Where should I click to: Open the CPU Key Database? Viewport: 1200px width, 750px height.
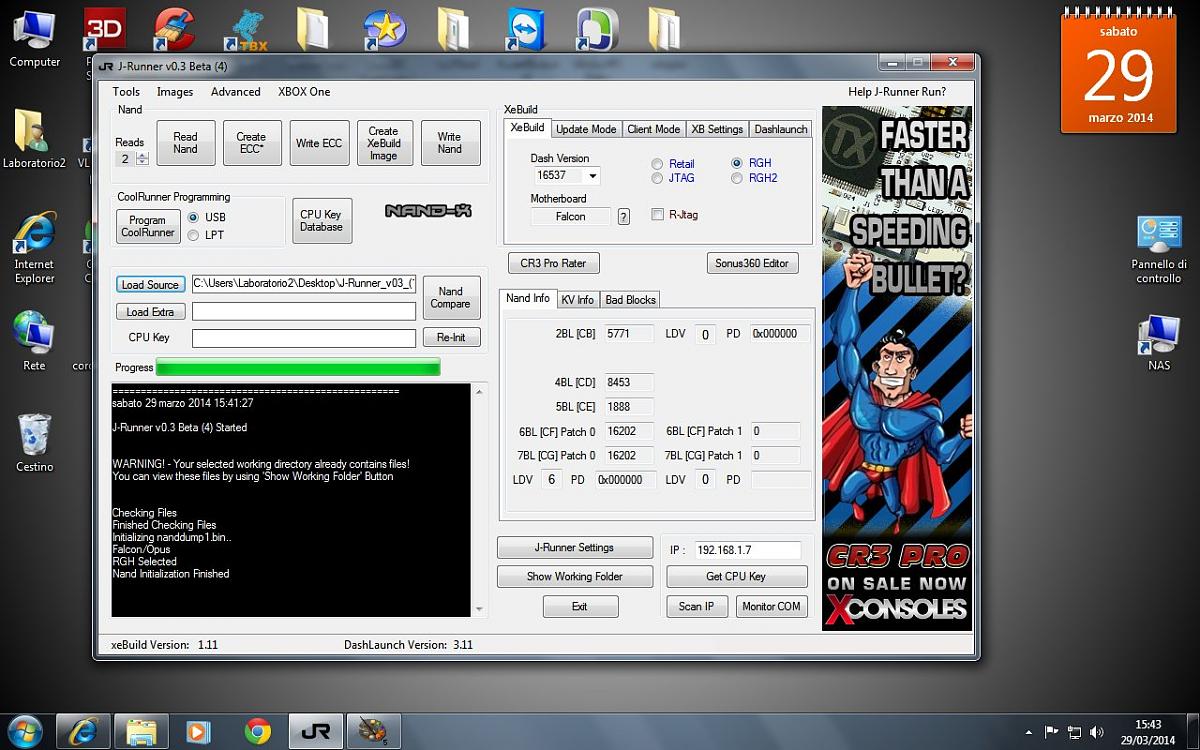point(321,220)
